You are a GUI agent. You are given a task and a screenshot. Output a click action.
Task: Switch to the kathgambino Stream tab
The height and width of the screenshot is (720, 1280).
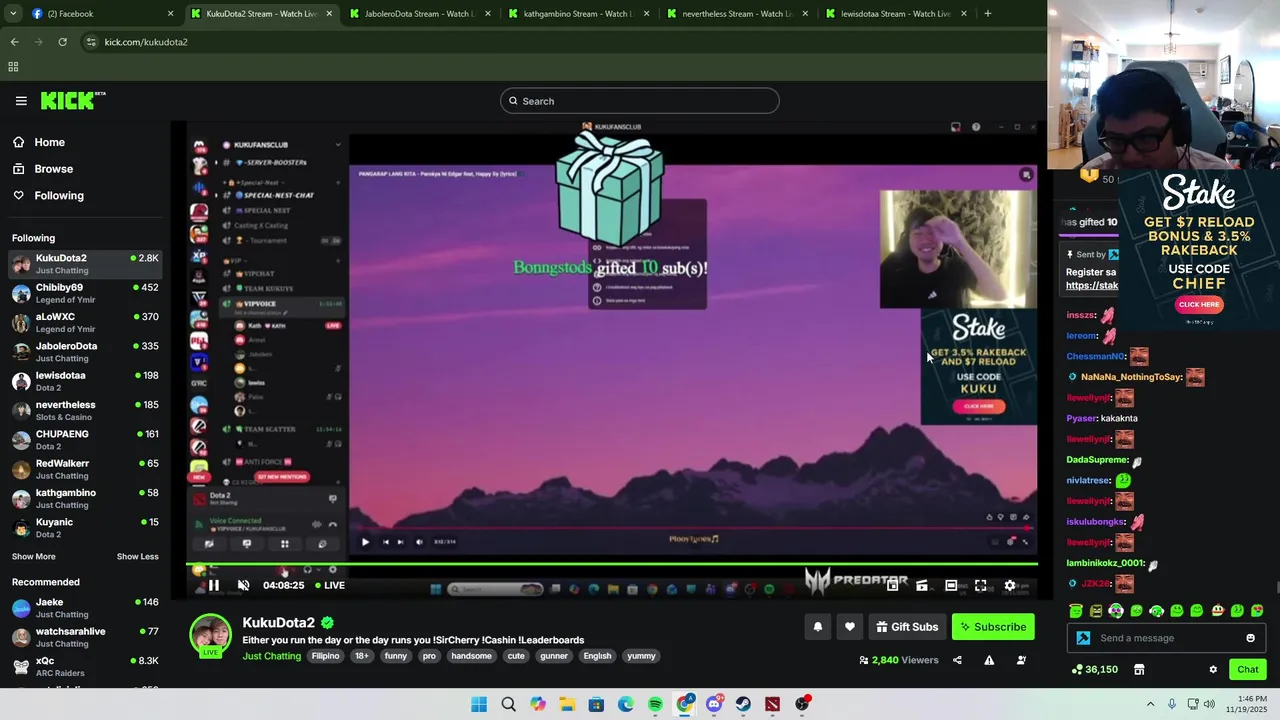click(577, 13)
